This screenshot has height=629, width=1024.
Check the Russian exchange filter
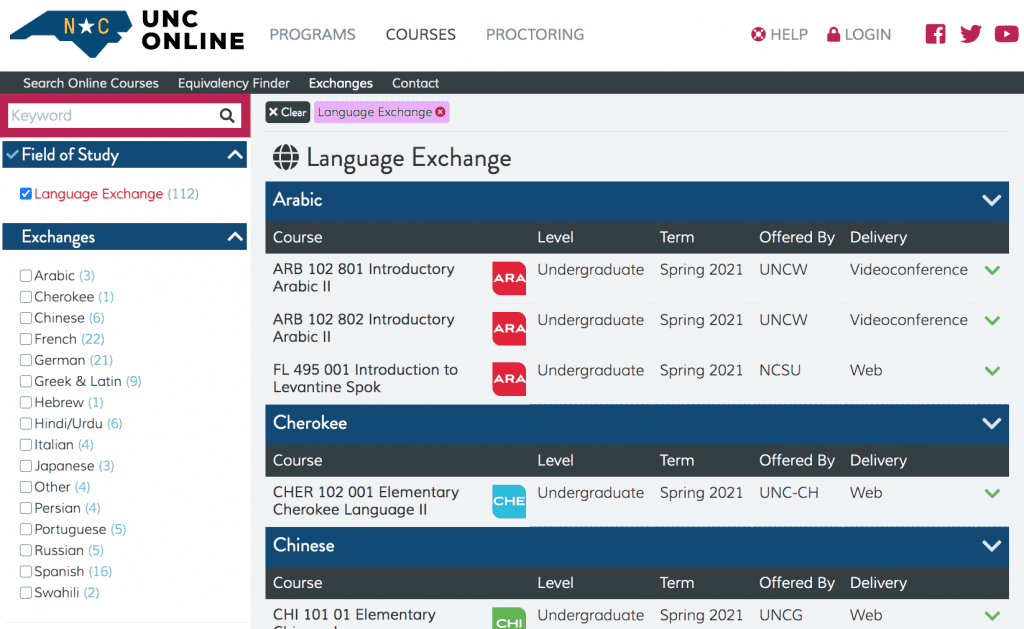click(x=25, y=550)
